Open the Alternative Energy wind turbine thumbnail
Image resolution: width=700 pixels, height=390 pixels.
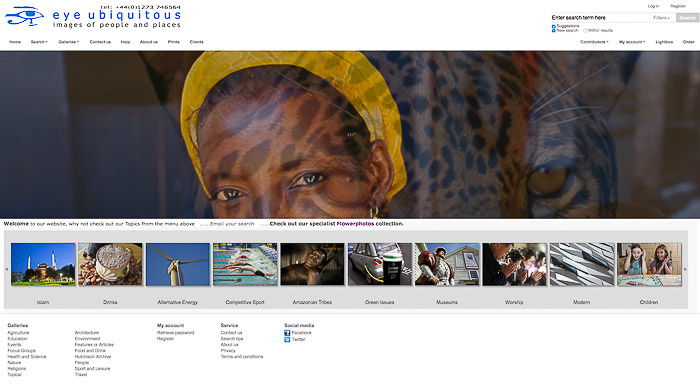click(178, 264)
